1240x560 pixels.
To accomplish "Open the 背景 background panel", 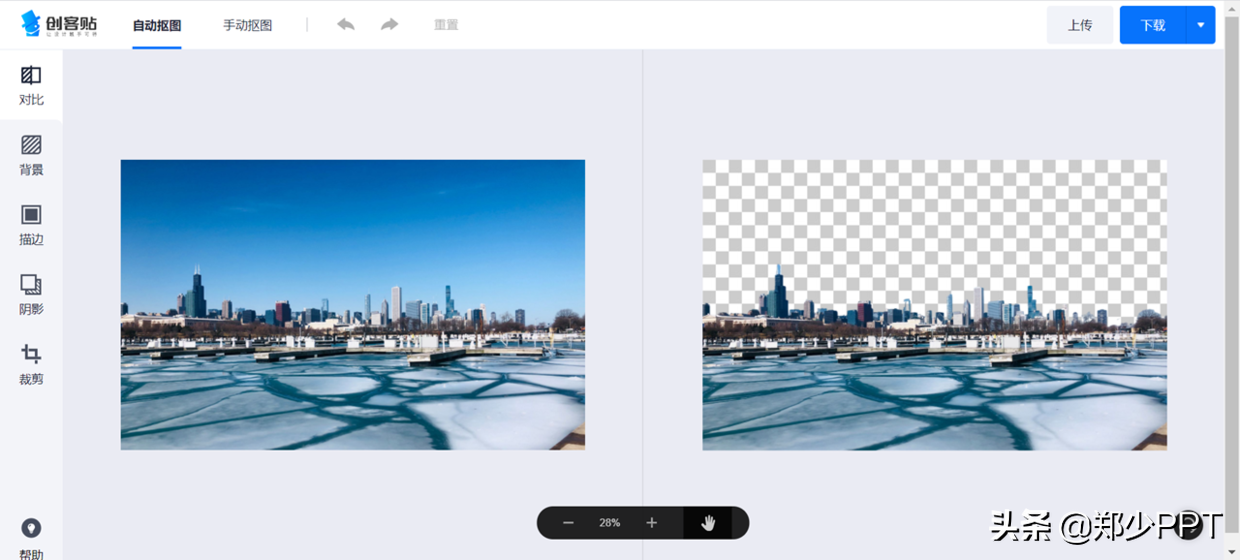I will [x=31, y=155].
